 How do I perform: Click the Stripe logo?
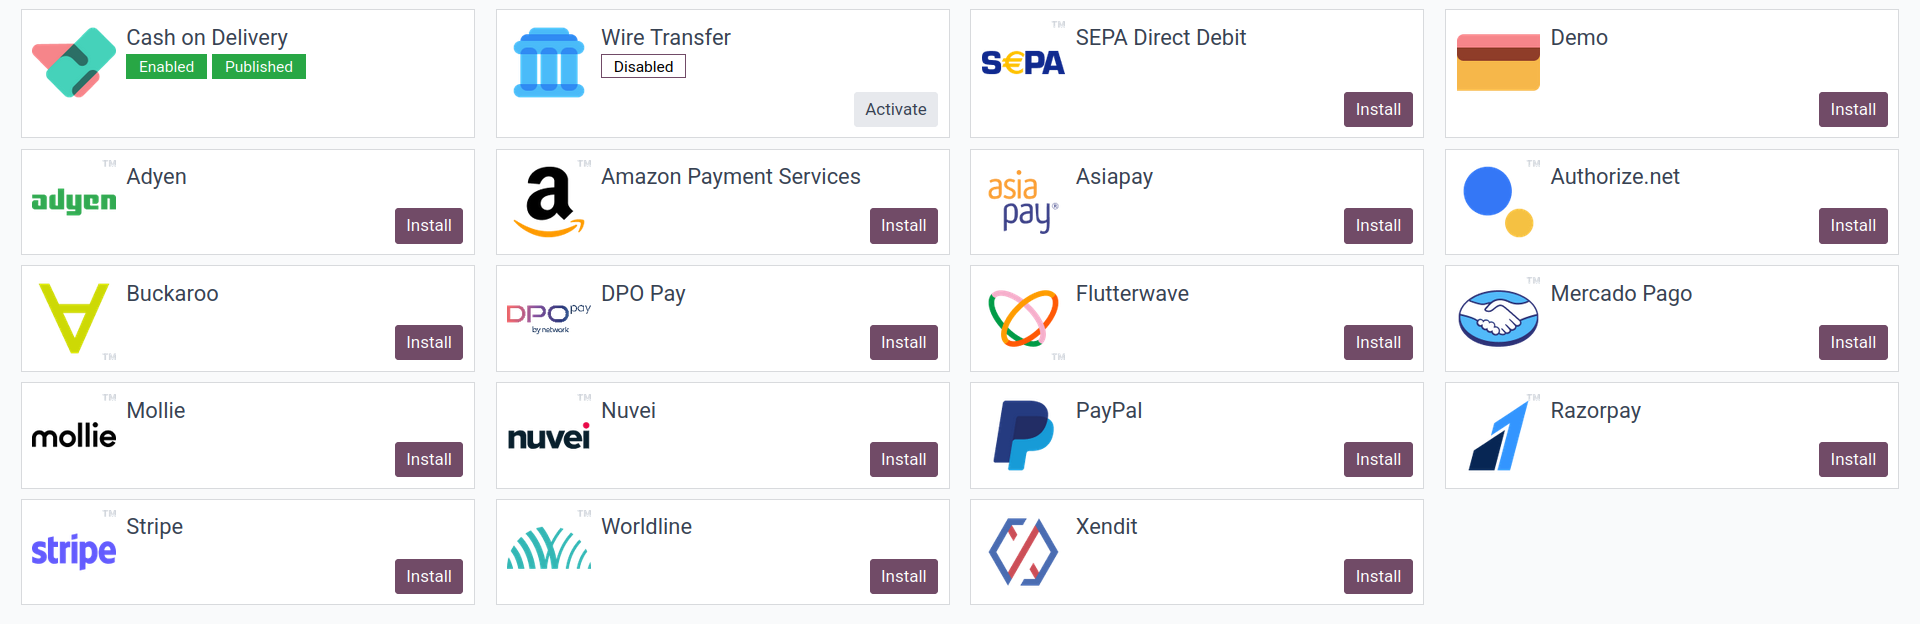coord(74,551)
